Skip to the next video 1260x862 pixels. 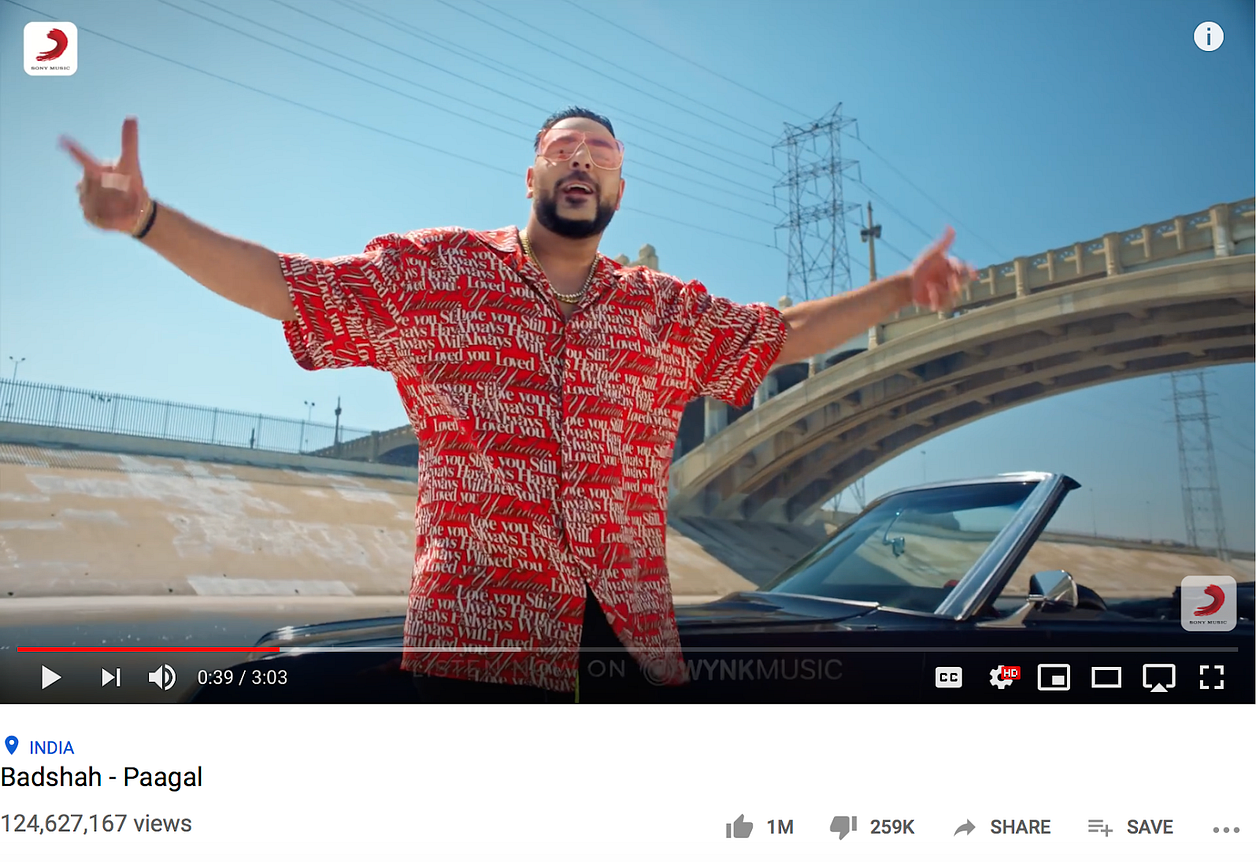(x=110, y=677)
